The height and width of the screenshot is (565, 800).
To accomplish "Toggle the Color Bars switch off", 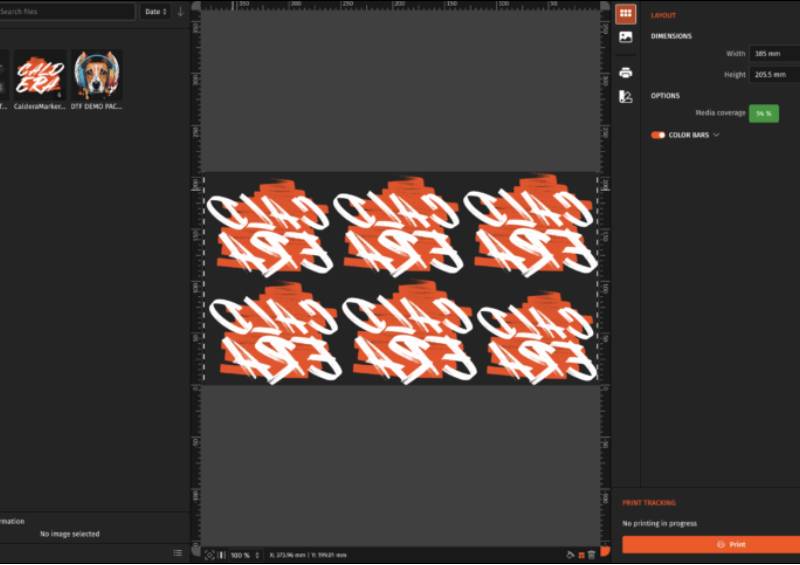I will 657,135.
